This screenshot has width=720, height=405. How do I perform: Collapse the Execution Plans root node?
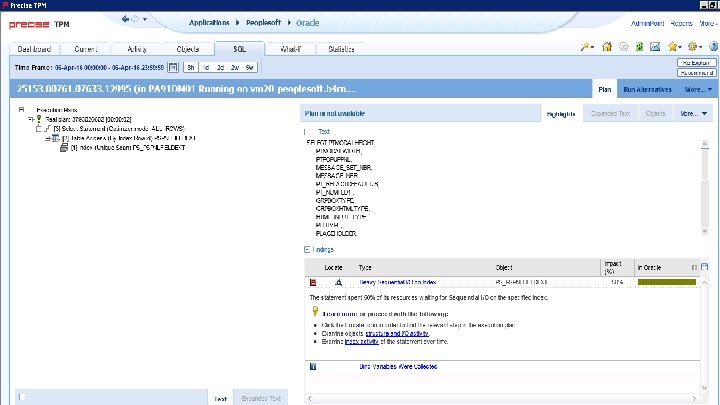[x=21, y=110]
